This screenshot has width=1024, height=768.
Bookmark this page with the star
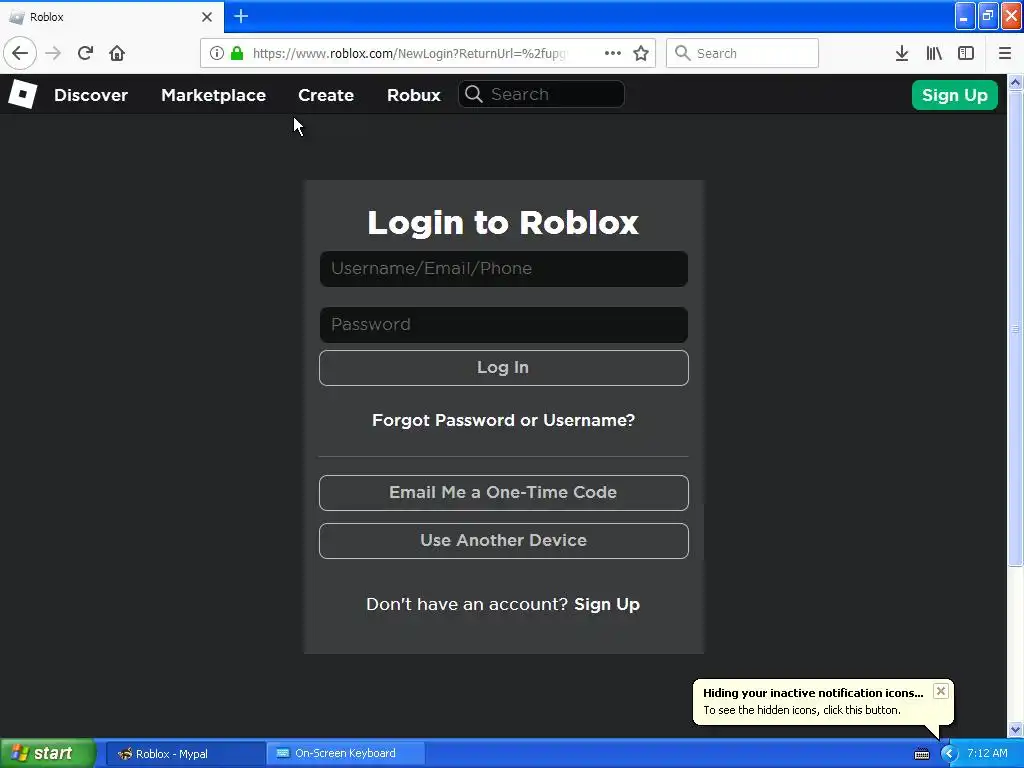pos(641,53)
